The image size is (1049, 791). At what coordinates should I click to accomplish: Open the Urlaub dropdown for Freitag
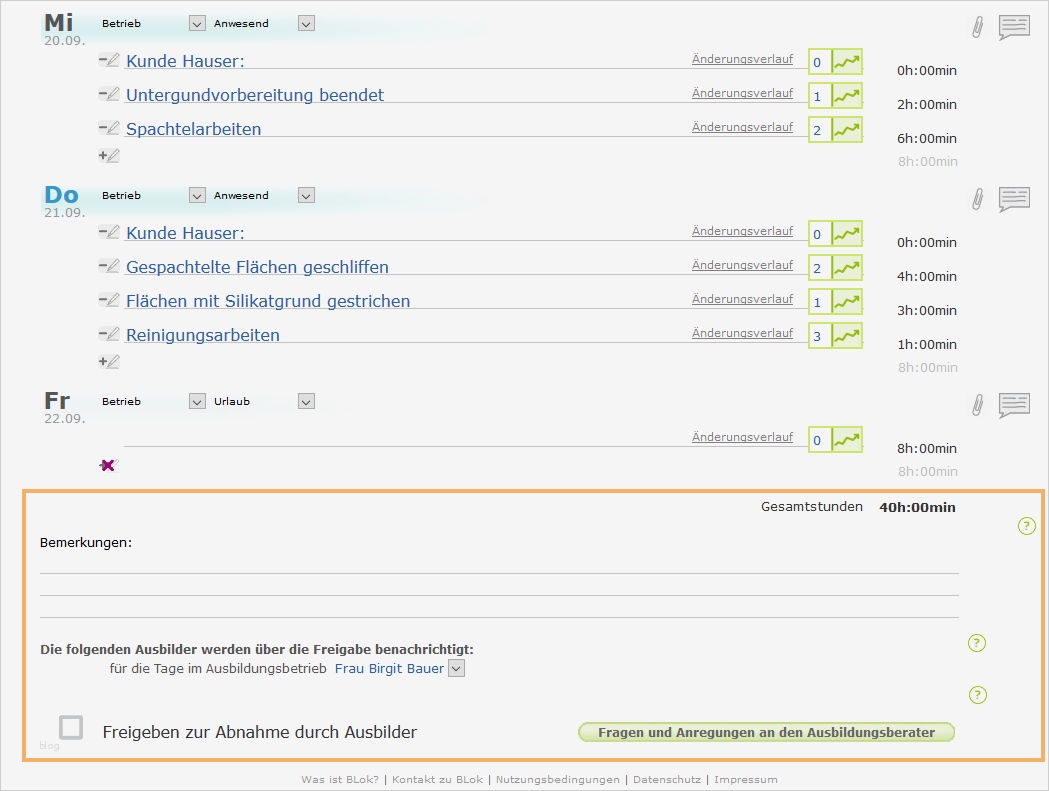pos(305,401)
